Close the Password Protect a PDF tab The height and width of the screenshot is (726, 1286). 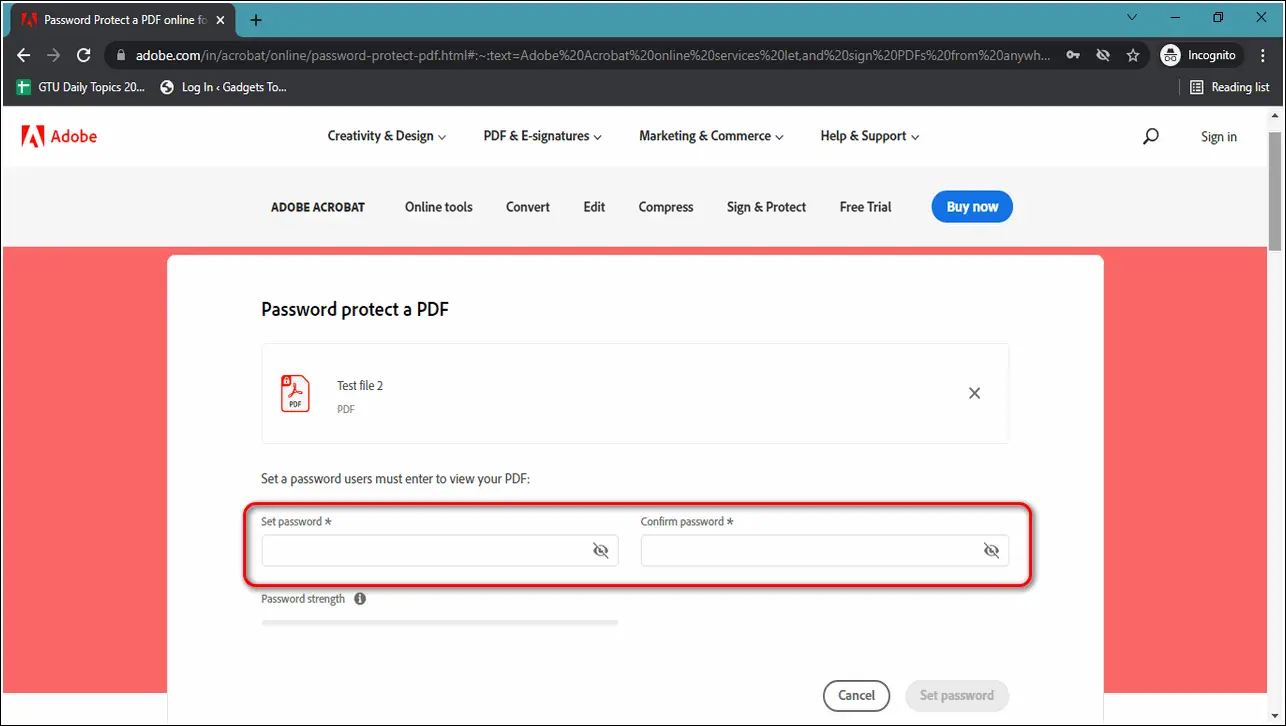pyautogui.click(x=220, y=19)
